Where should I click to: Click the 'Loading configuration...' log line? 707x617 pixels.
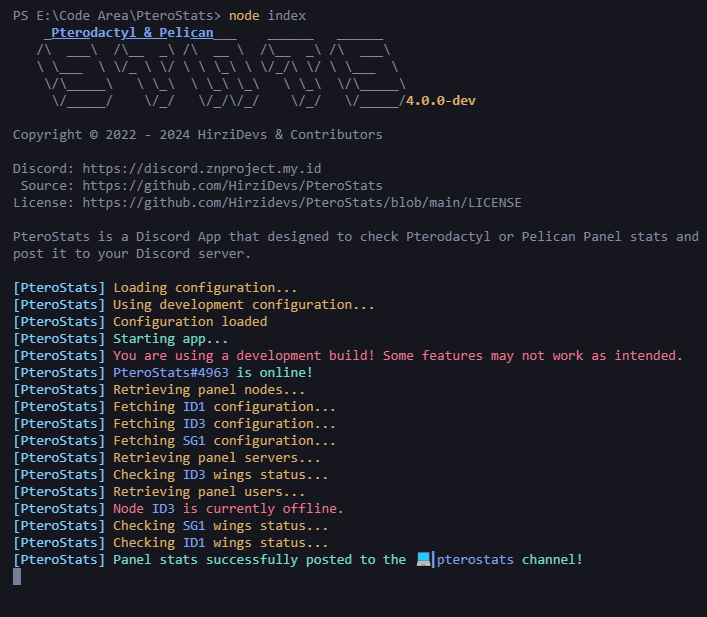[x=205, y=287]
